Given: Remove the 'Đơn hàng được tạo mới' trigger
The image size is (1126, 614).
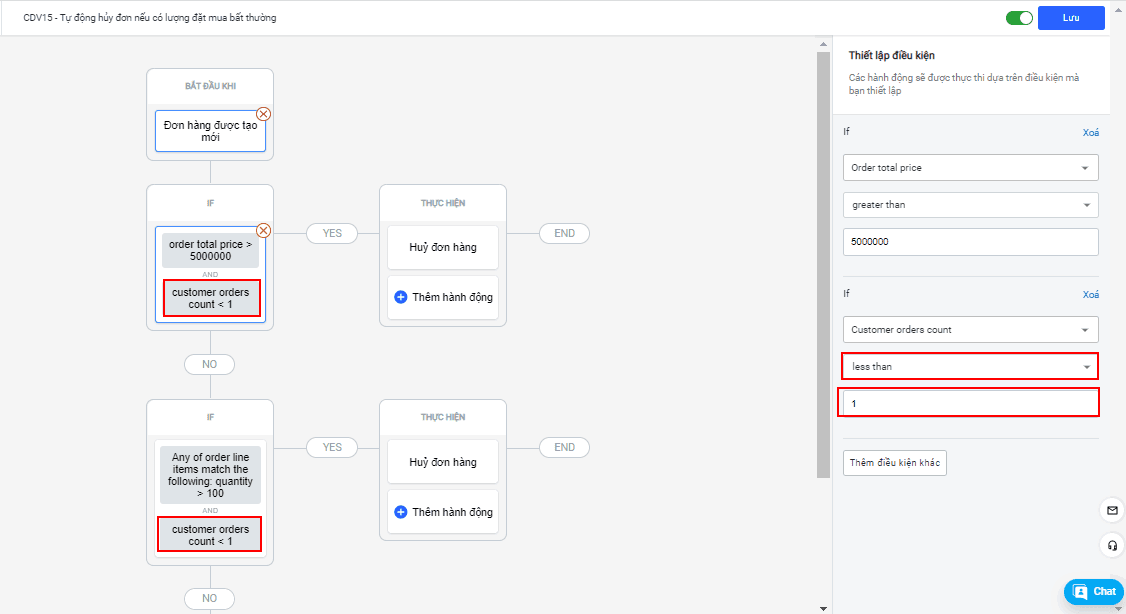Looking at the screenshot, I should tap(264, 114).
